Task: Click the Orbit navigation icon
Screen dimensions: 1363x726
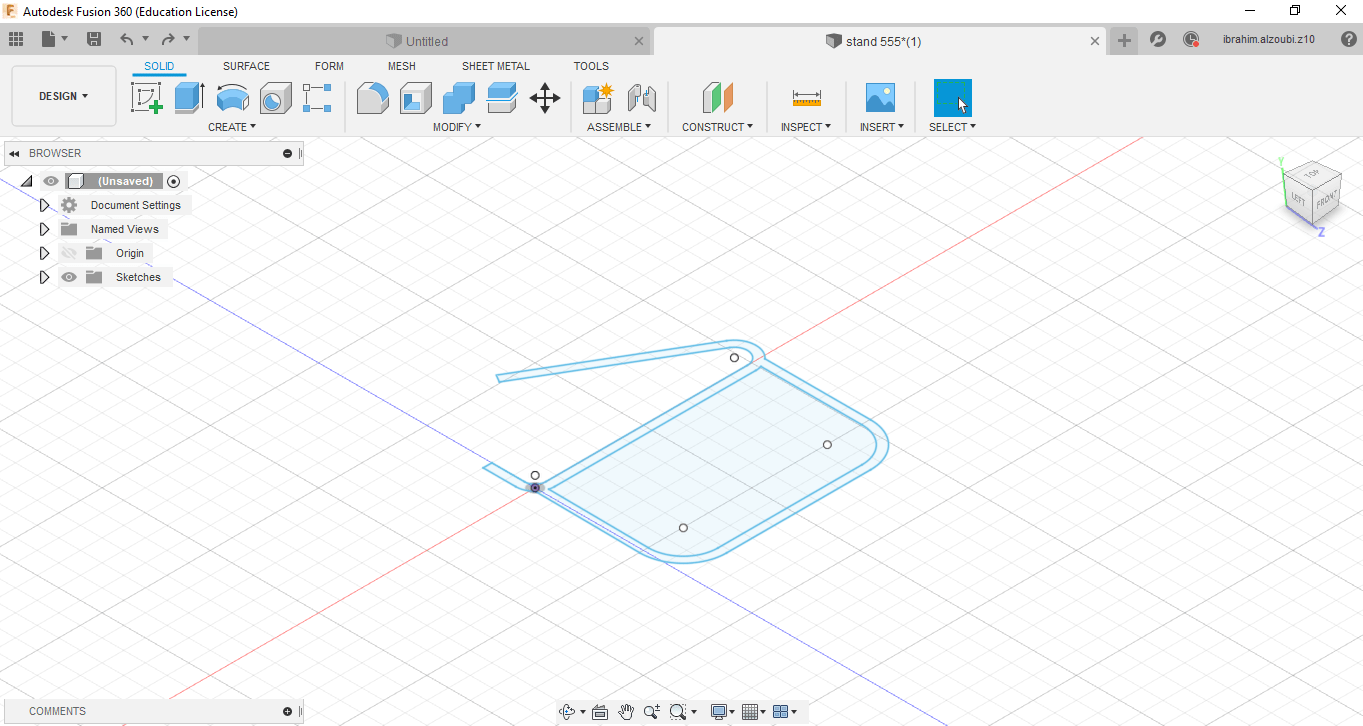Action: click(x=567, y=712)
